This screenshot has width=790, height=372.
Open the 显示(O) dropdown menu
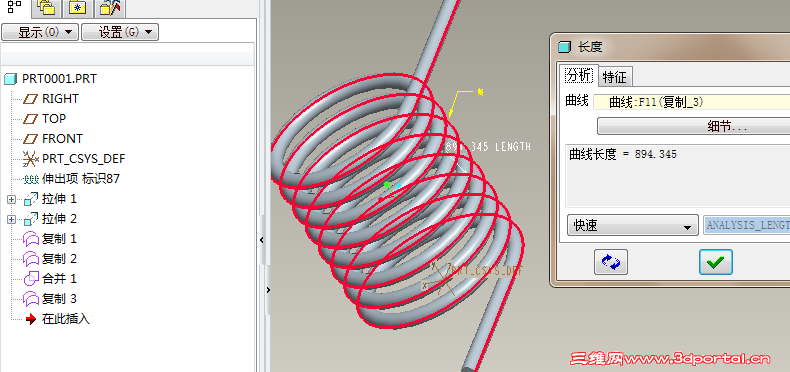40,32
